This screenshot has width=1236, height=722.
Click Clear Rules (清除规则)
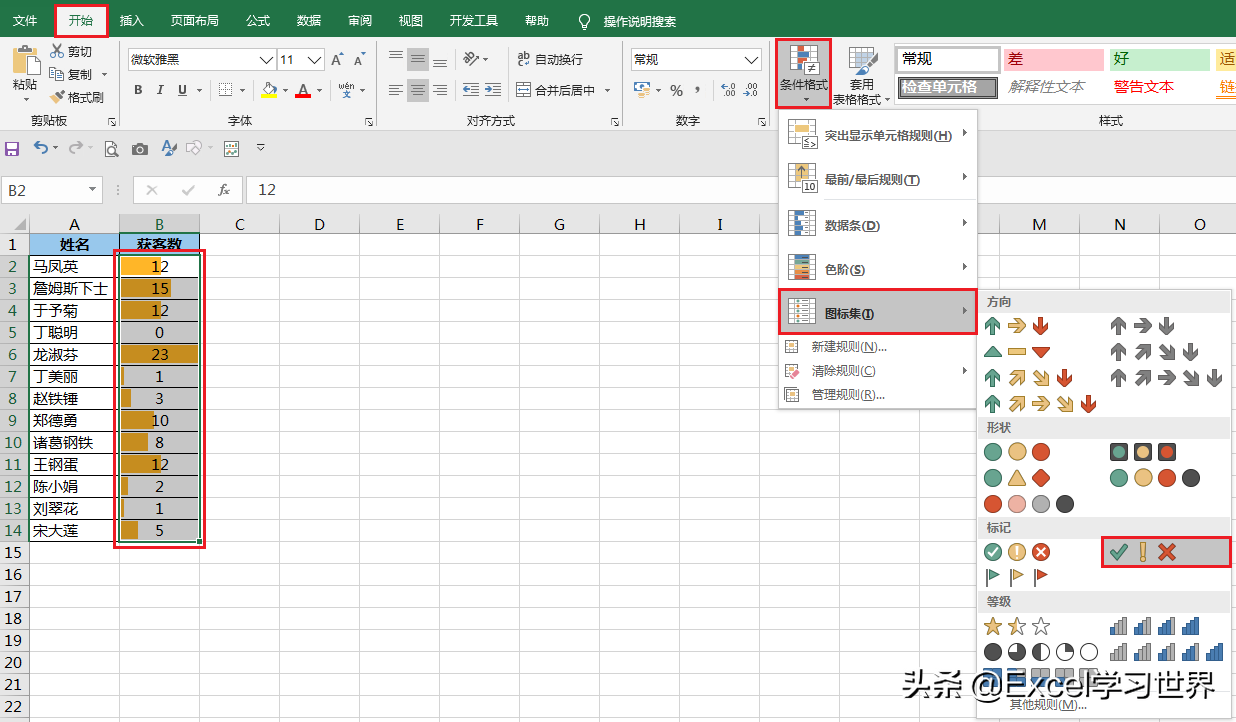pos(878,370)
